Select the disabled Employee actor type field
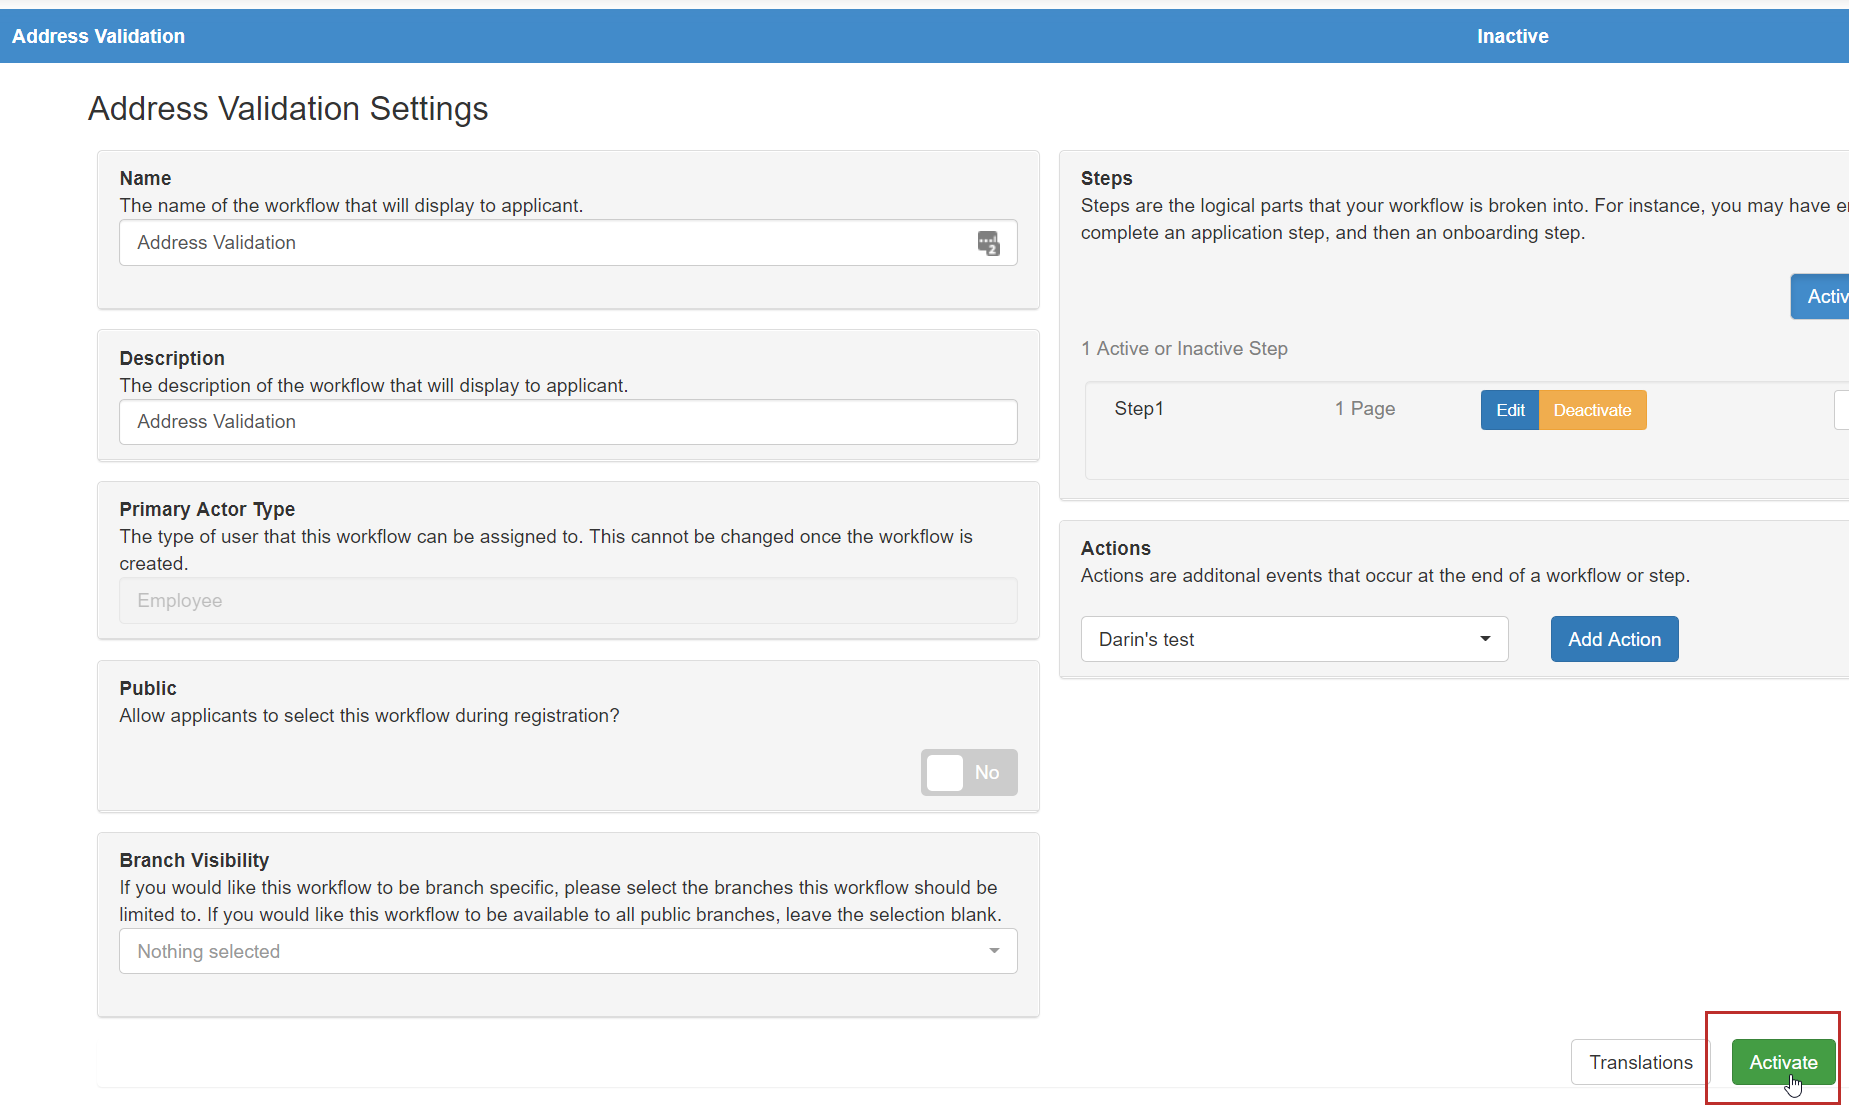This screenshot has width=1849, height=1106. pos(568,601)
